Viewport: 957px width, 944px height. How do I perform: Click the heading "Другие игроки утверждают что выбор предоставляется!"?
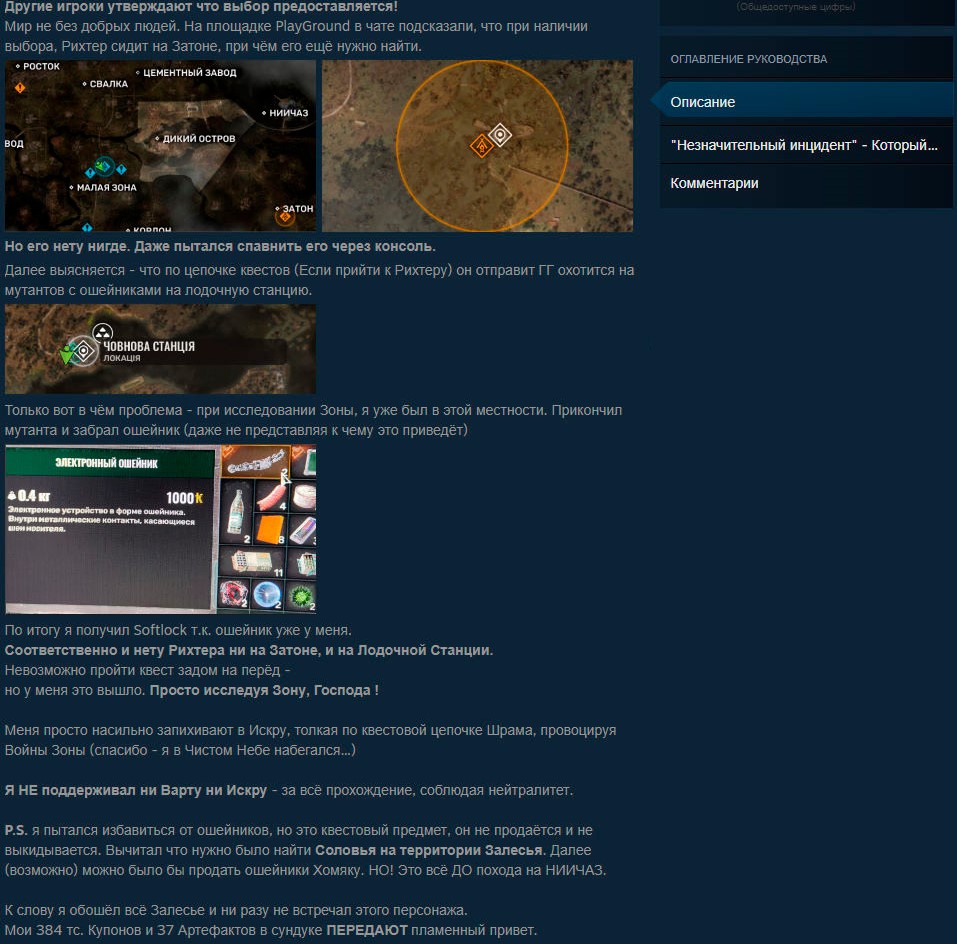point(201,7)
